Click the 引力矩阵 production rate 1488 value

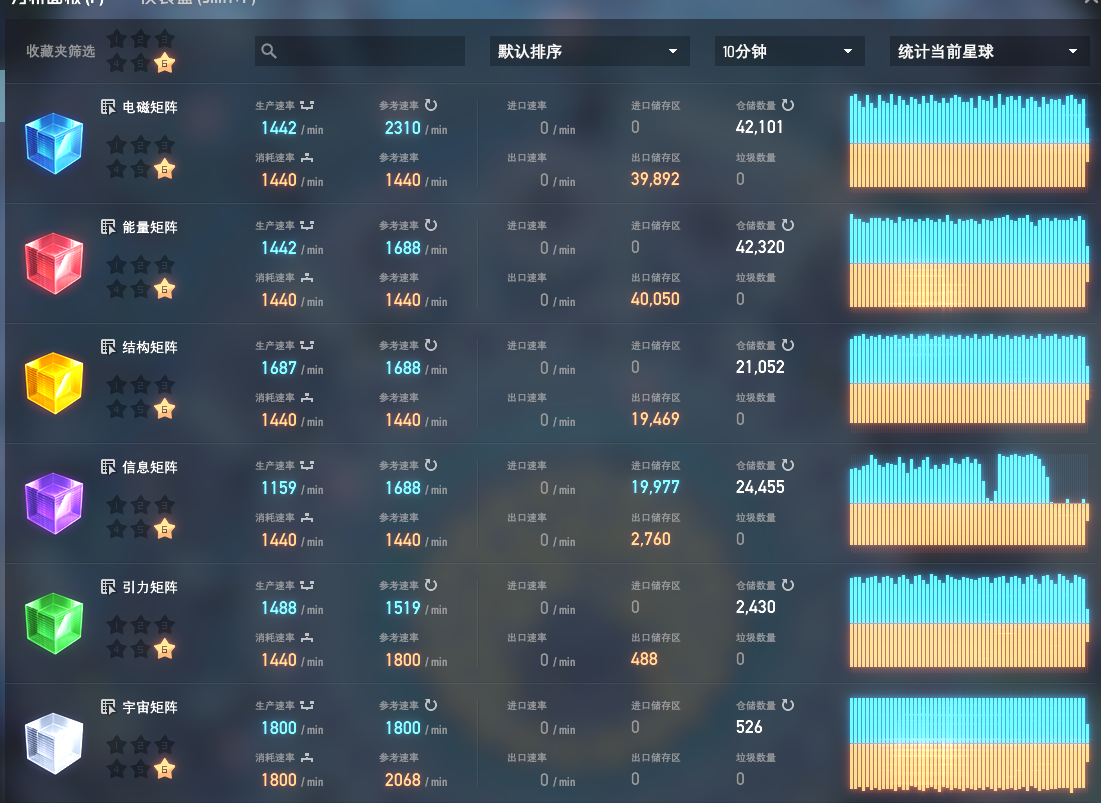279,608
